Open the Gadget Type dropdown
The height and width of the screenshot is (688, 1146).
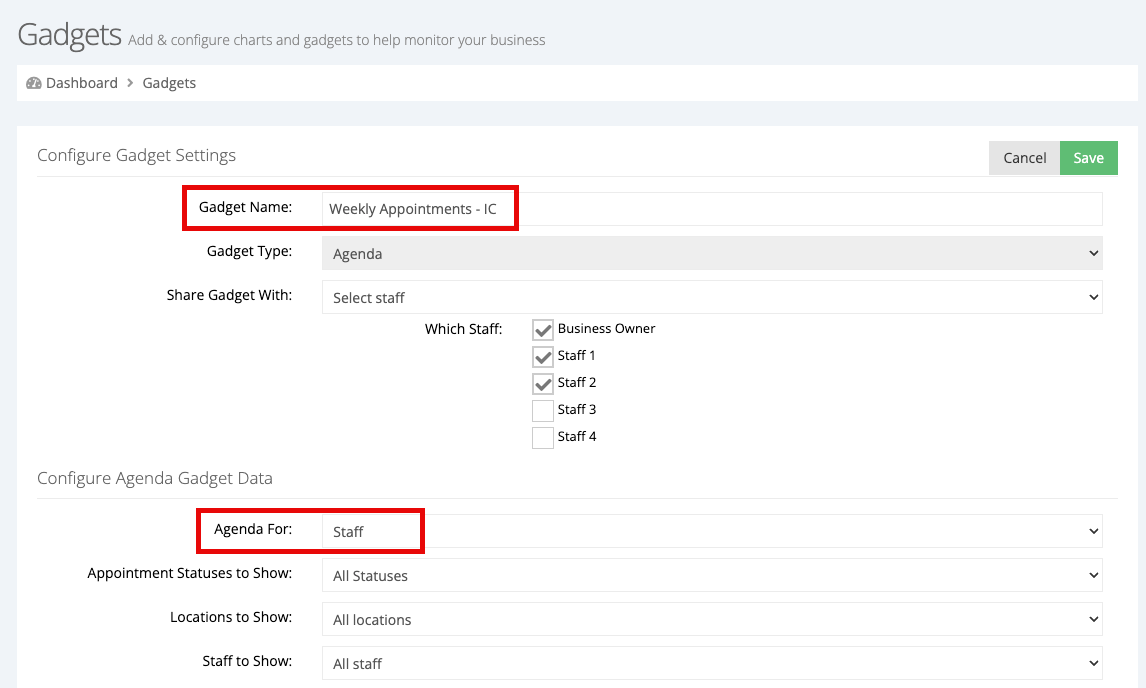coord(712,254)
